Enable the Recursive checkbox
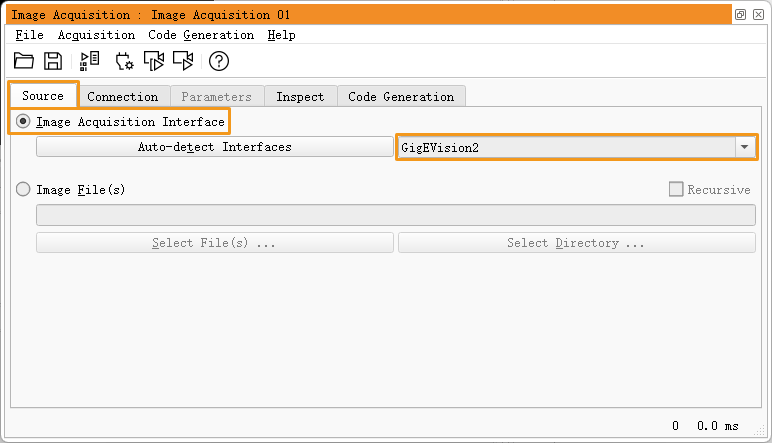 pos(676,189)
